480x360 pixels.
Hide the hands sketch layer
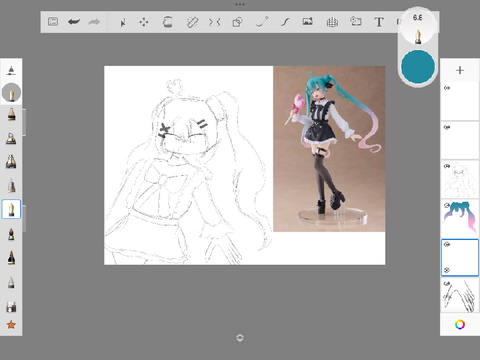[447, 284]
